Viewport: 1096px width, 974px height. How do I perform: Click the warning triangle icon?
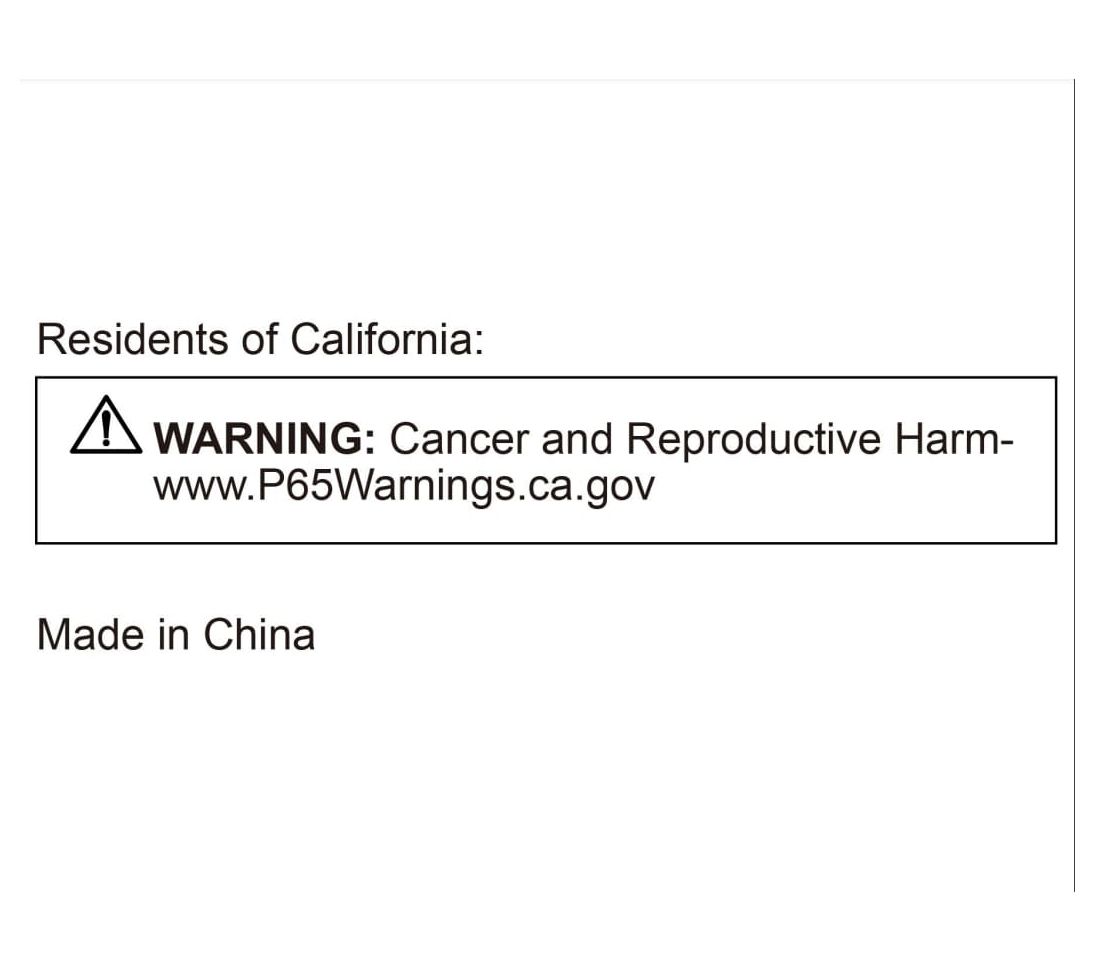(106, 426)
